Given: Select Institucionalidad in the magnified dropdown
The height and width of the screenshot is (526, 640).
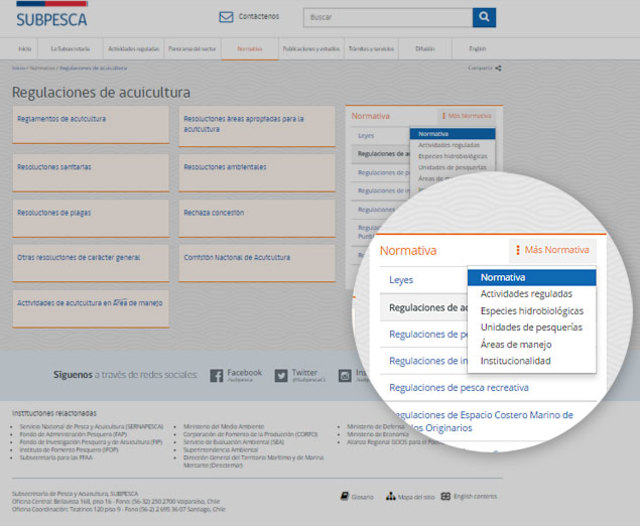Looking at the screenshot, I should [516, 361].
